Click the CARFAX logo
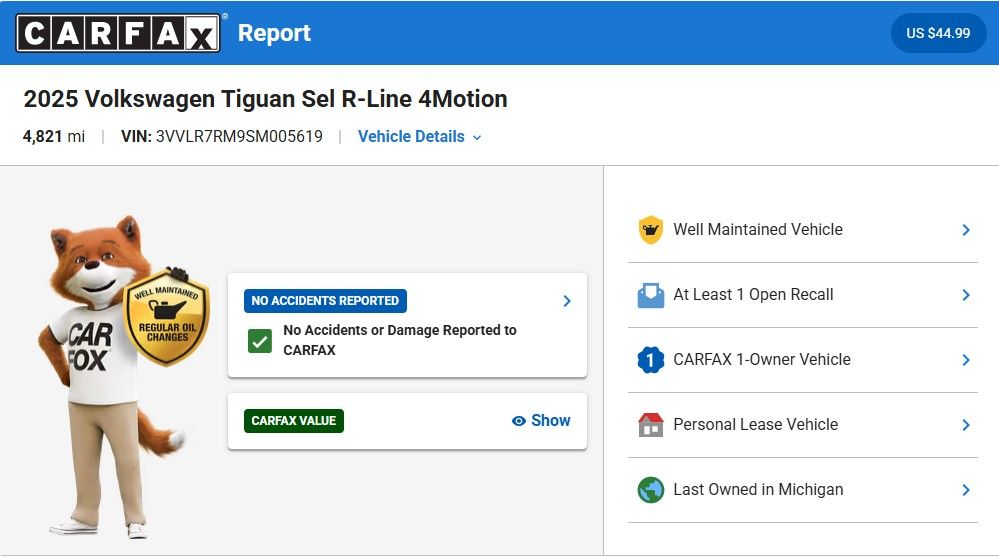The height and width of the screenshot is (558, 999). point(118,33)
